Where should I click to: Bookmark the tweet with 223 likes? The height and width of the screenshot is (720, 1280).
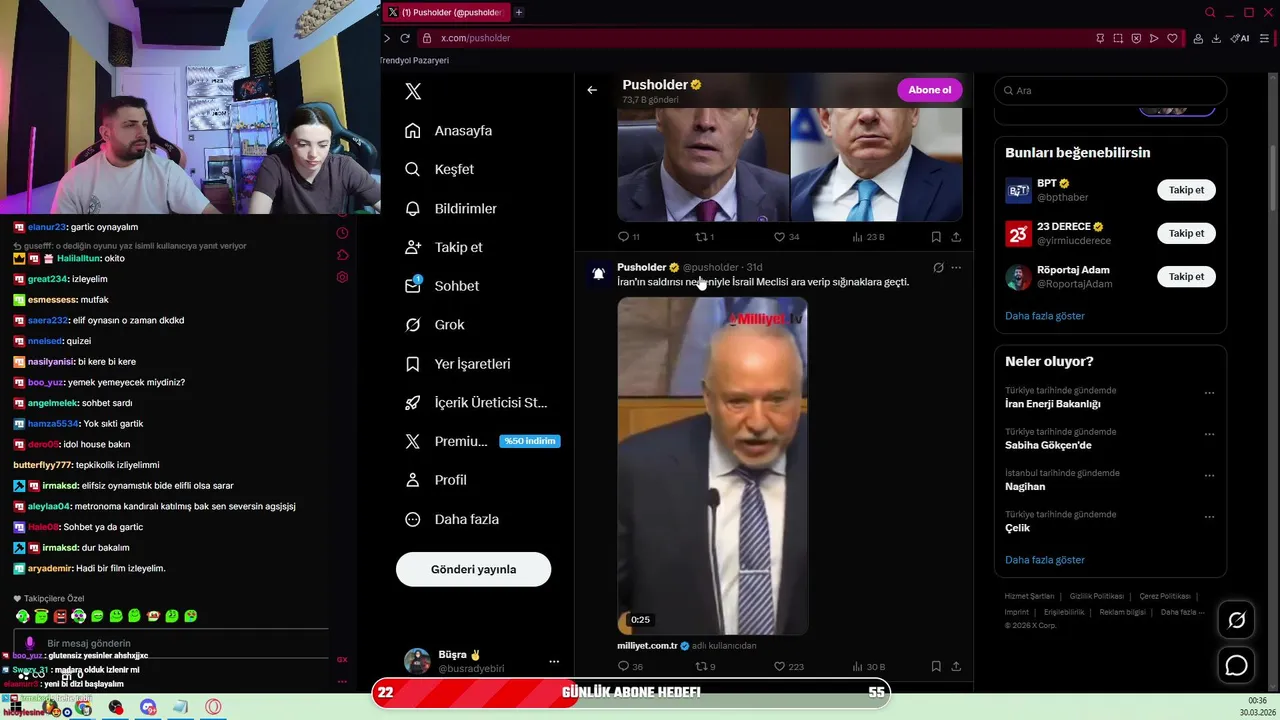tap(936, 666)
